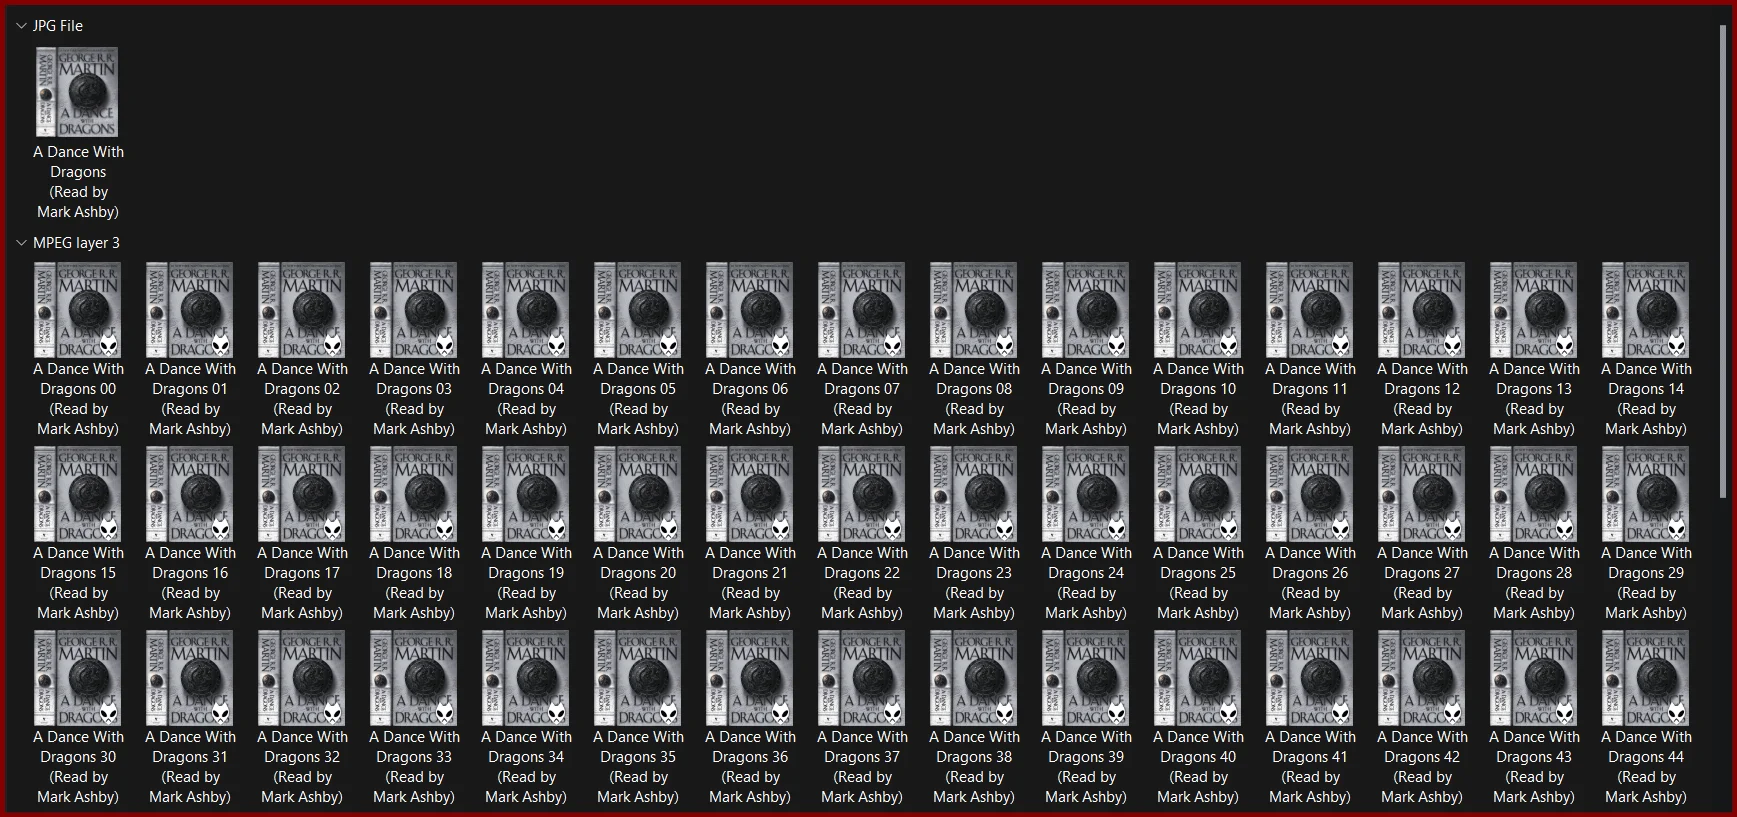
Task: Click filename 'A Dance With Dragons 26'
Action: (x=1310, y=583)
